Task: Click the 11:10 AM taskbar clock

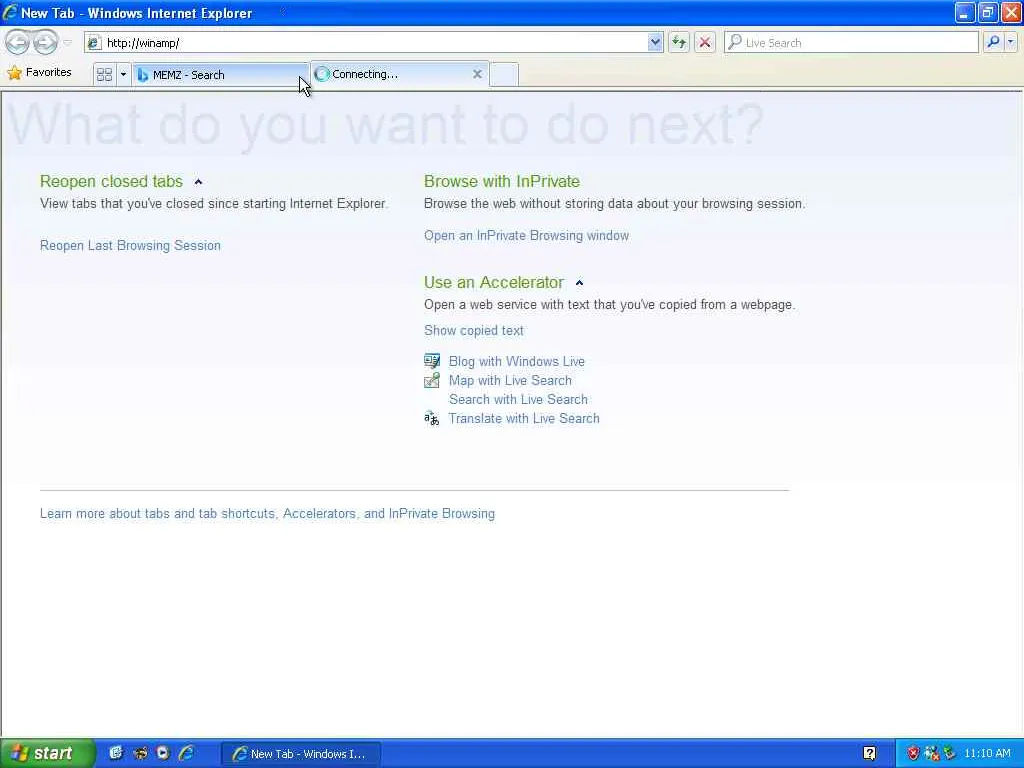Action: point(987,754)
